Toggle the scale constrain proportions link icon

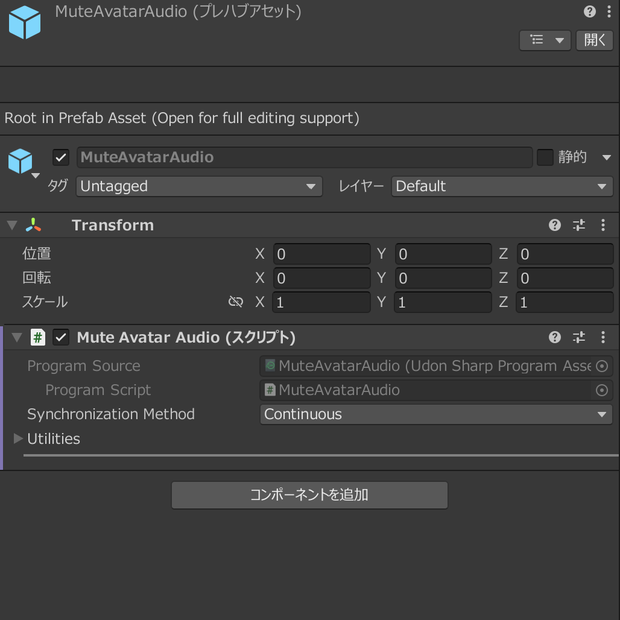[x=236, y=302]
